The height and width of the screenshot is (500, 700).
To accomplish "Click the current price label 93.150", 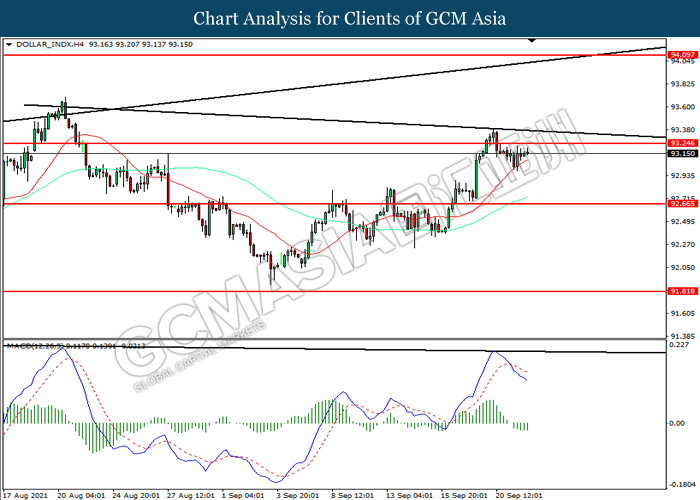I will pyautogui.click(x=683, y=154).
